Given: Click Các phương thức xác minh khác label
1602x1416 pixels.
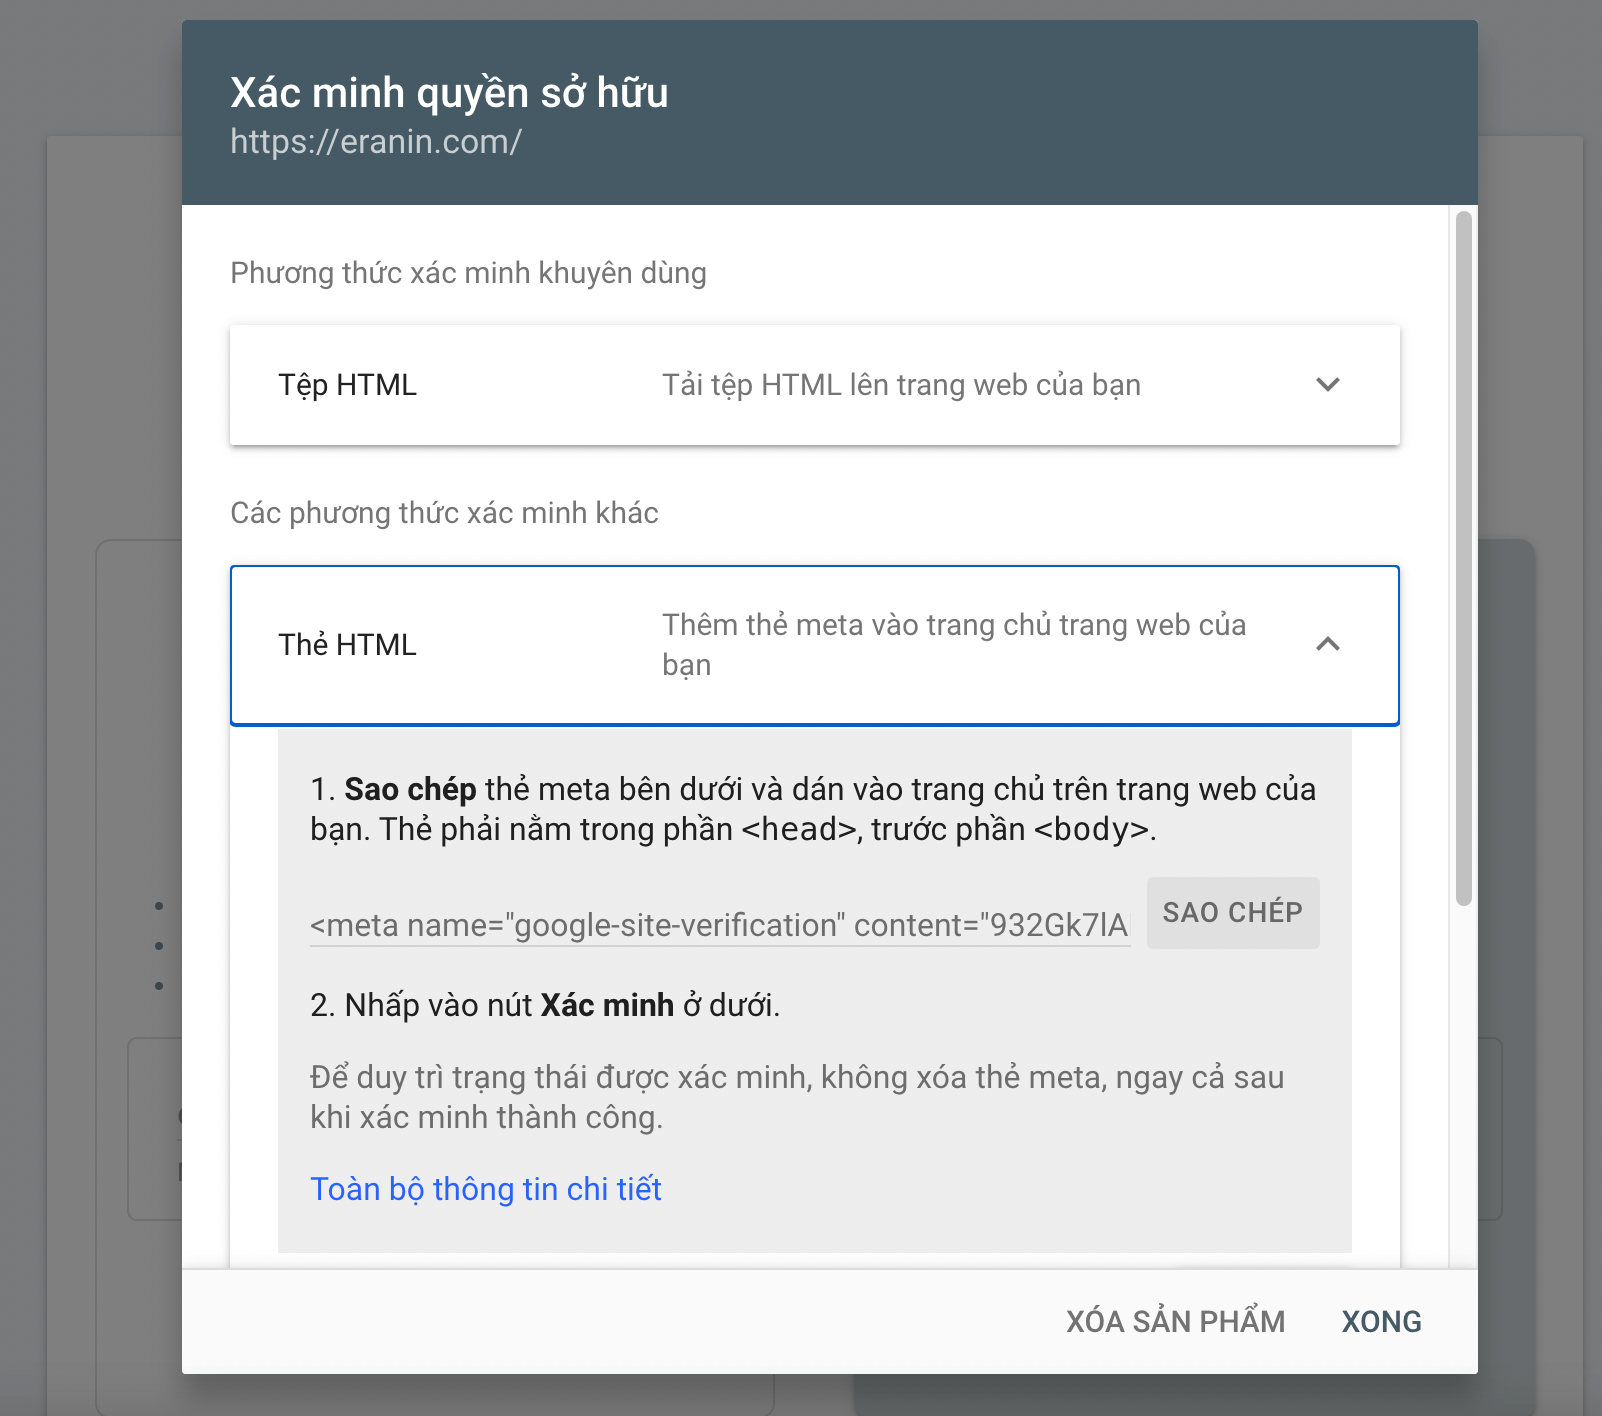Looking at the screenshot, I should point(444,513).
